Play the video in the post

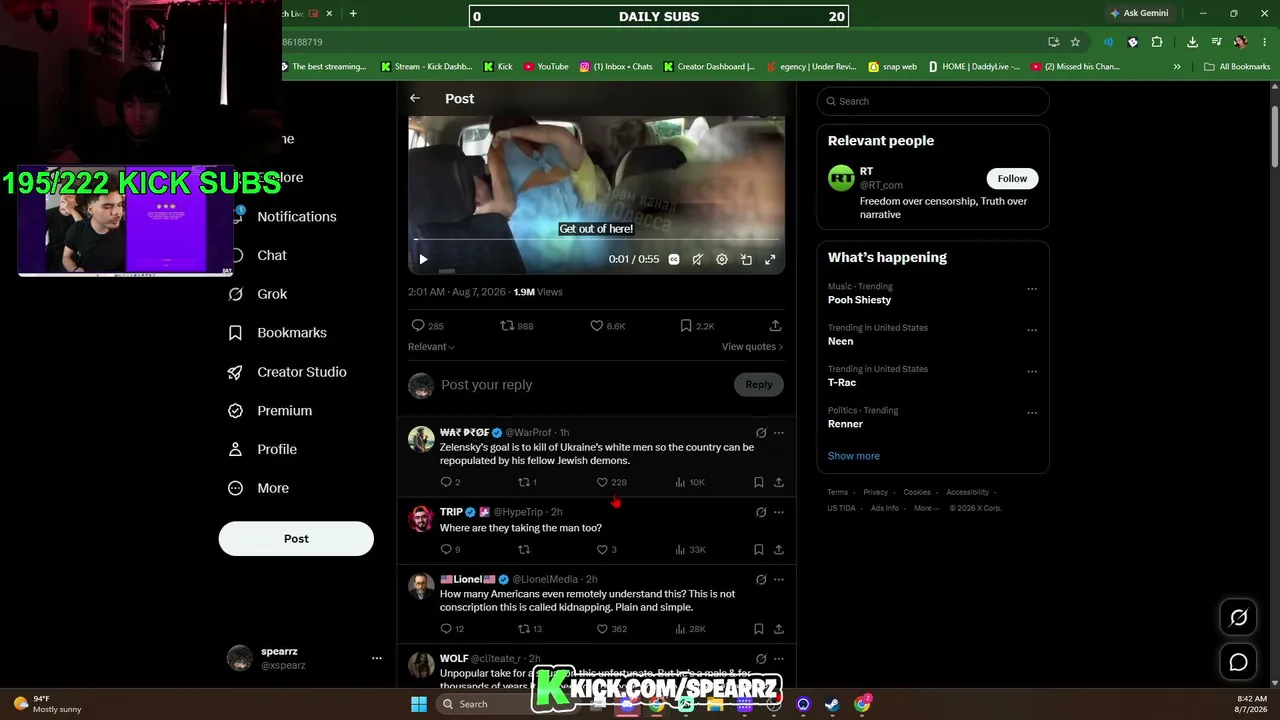tap(423, 259)
